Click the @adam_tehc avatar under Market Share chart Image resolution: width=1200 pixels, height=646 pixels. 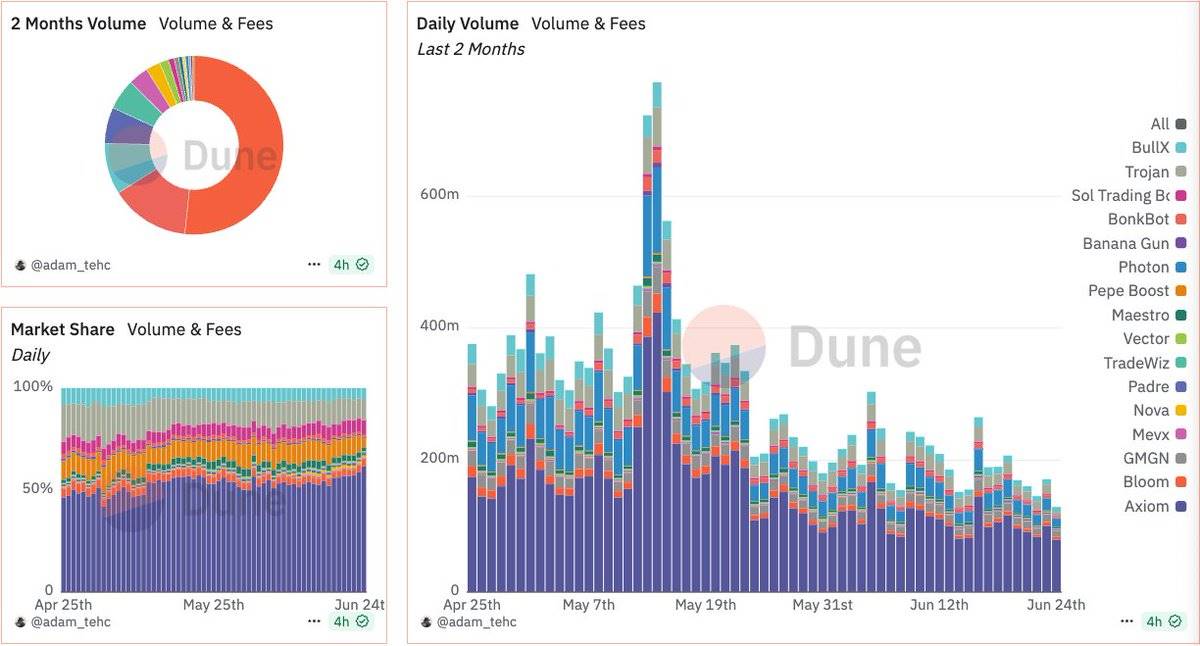point(21,621)
